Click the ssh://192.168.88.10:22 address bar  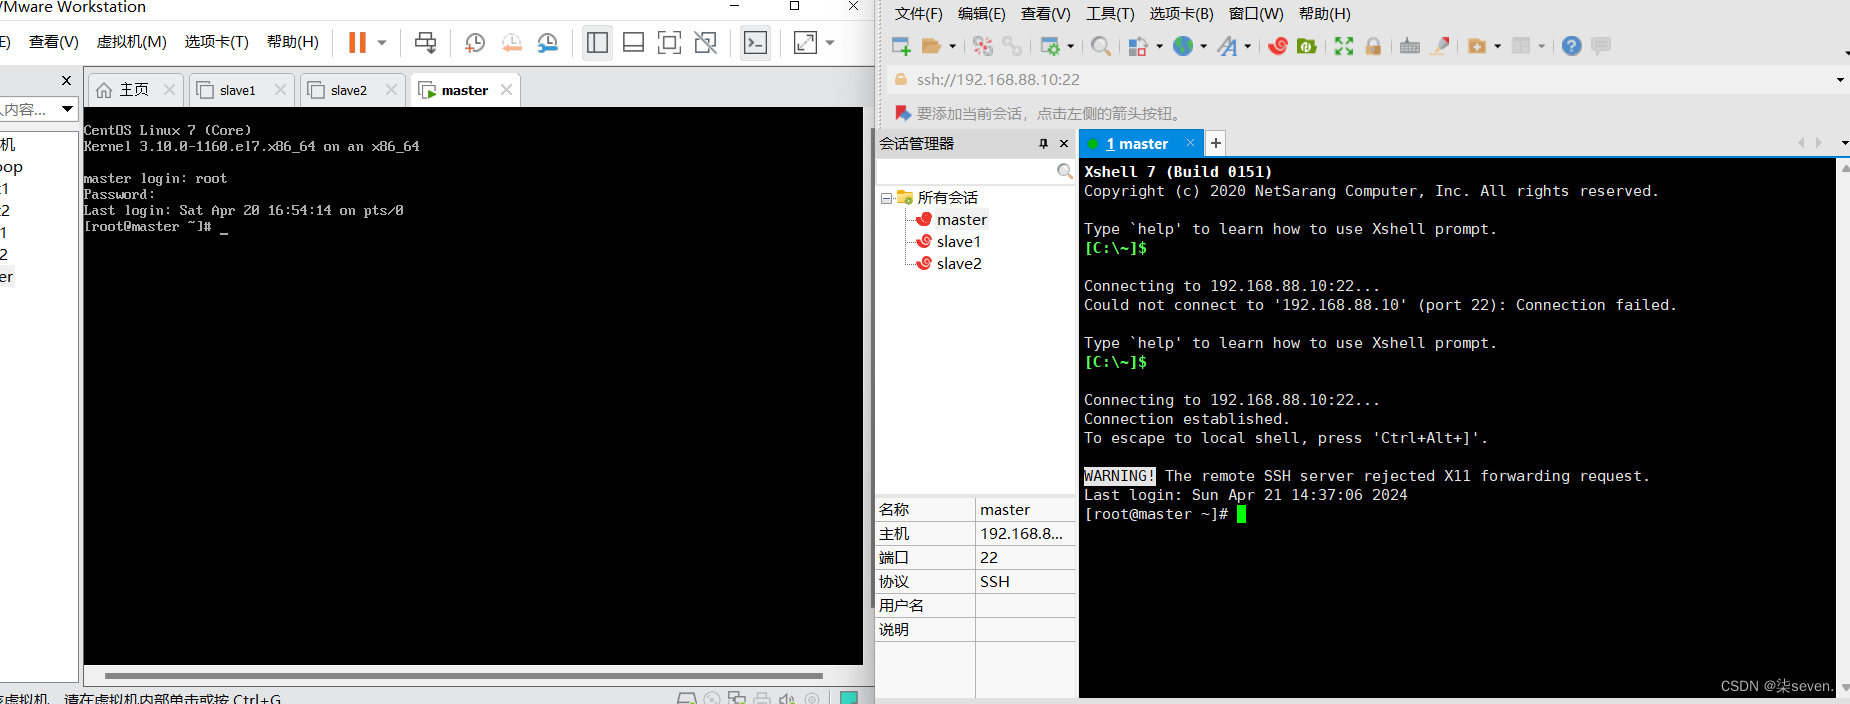(1358, 80)
